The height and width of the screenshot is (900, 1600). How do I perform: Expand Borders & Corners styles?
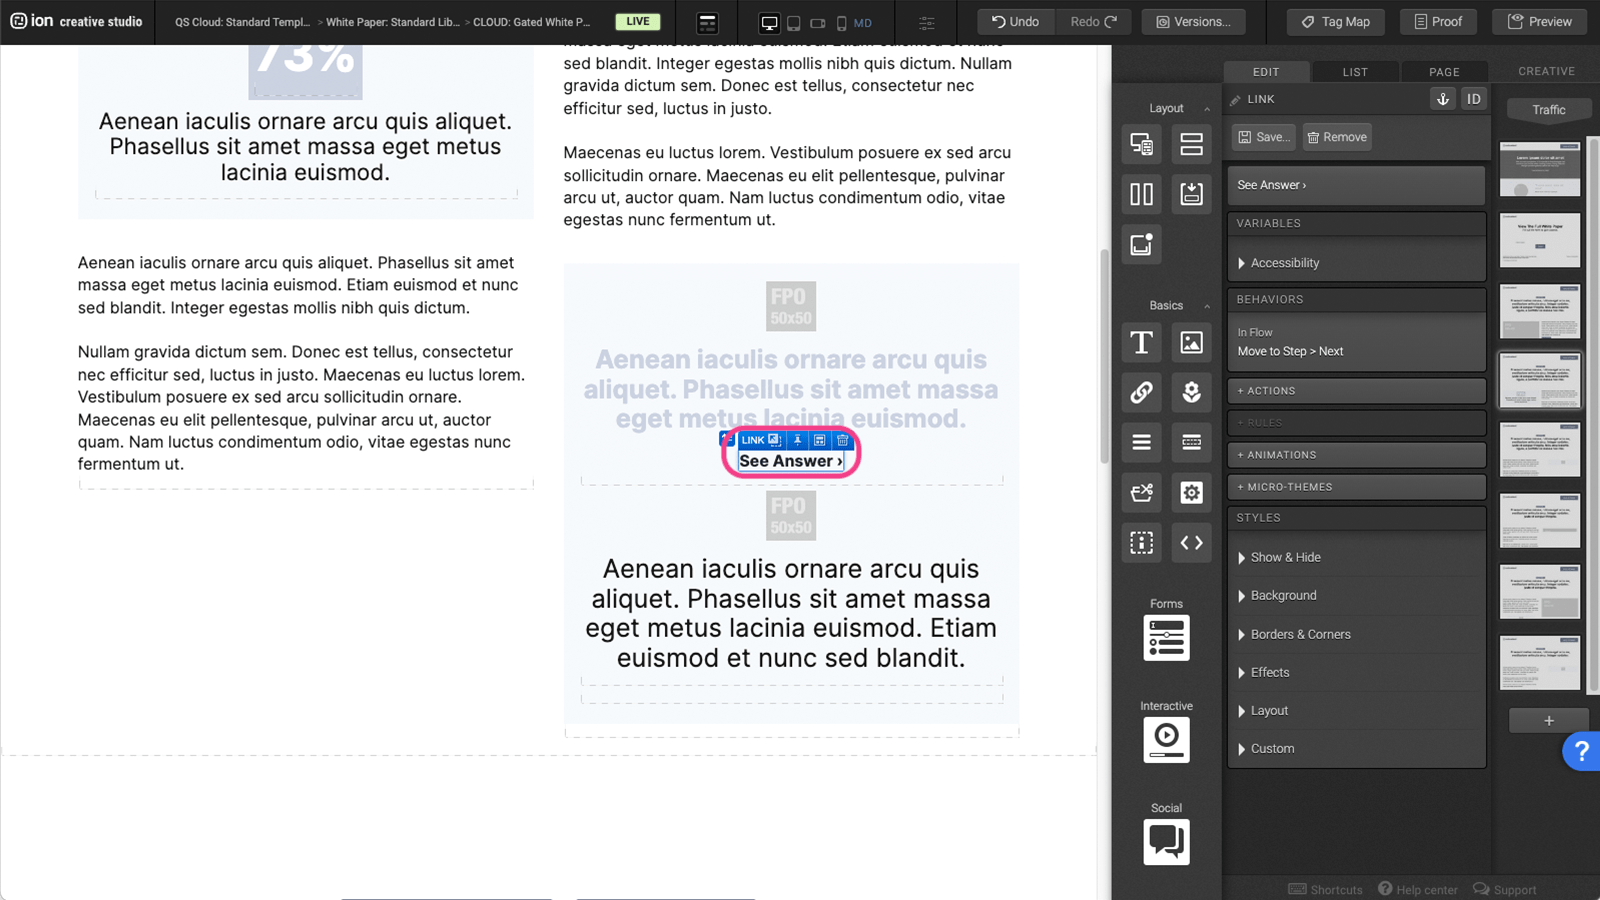coord(1300,634)
